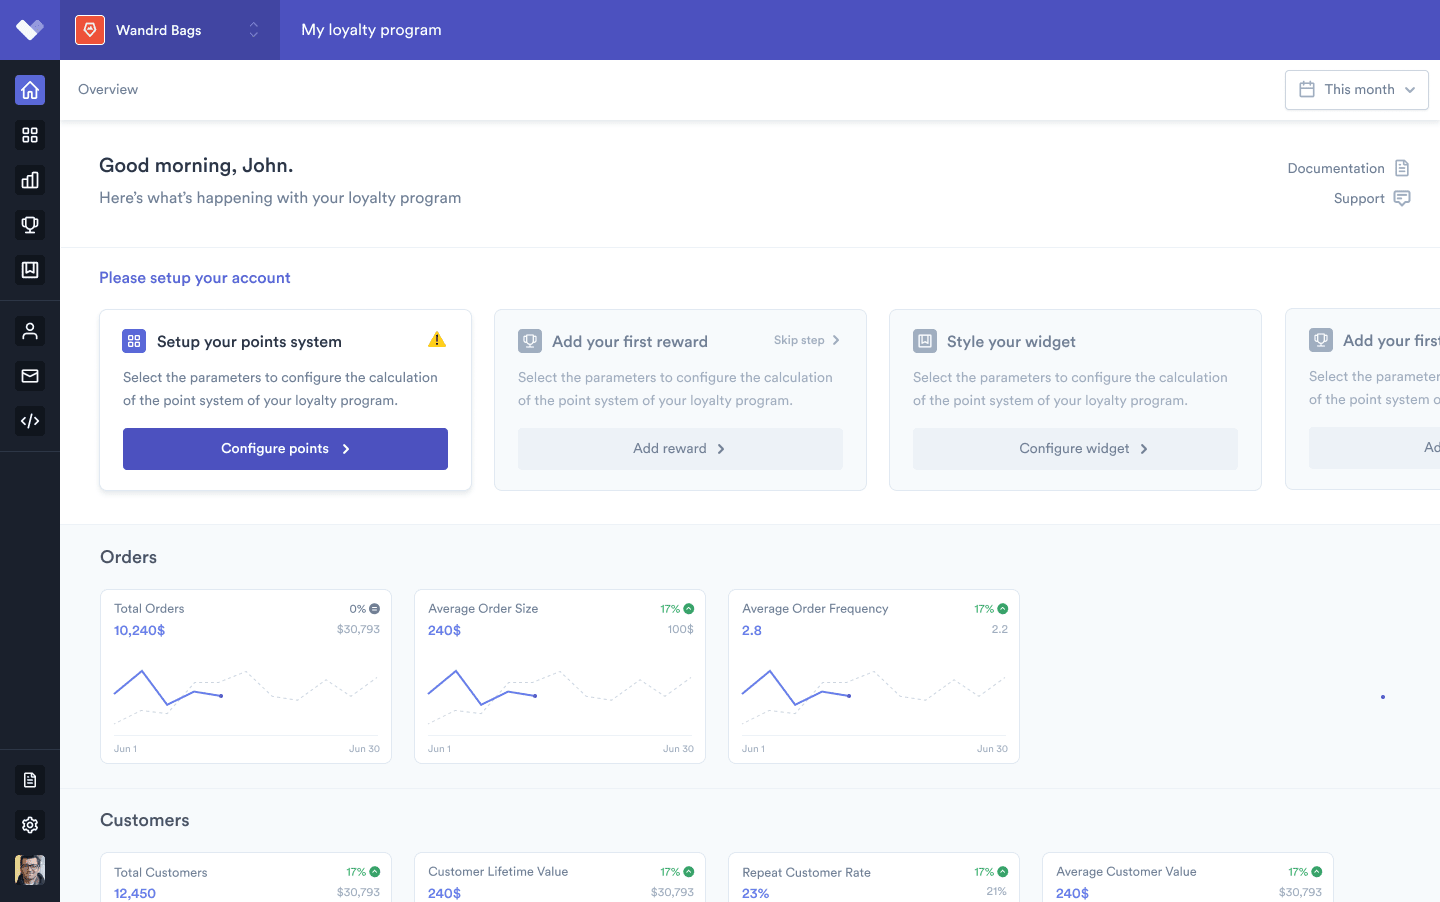Click the Style your widget card icon
Screen dimensions: 1440x902
coord(925,341)
